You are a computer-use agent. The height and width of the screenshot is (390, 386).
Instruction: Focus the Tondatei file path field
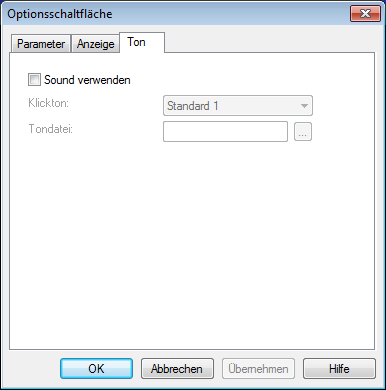click(225, 132)
